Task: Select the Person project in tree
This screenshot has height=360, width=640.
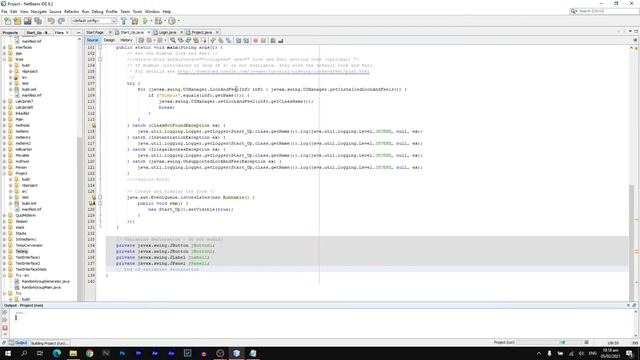Action: point(21,167)
